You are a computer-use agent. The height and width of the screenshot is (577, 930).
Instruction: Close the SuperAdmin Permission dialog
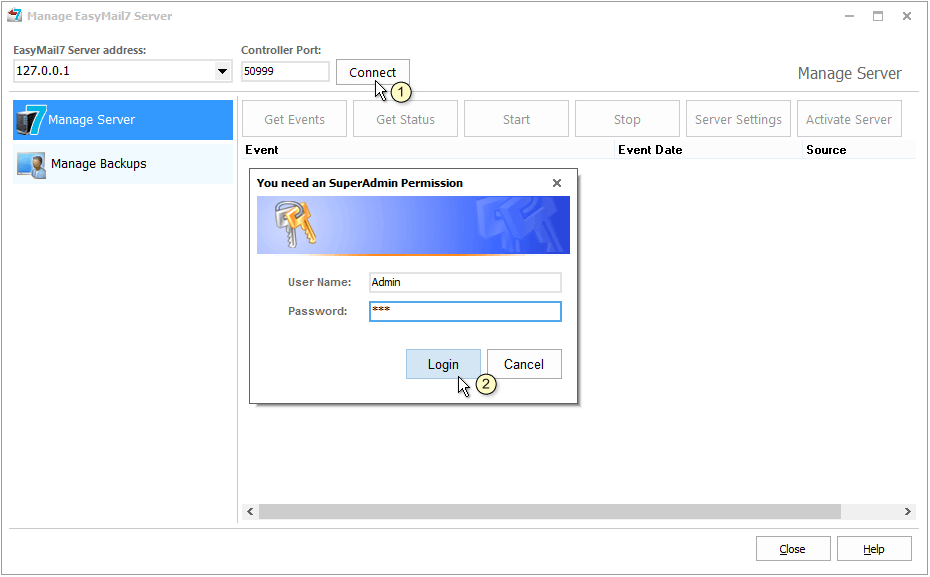(557, 183)
